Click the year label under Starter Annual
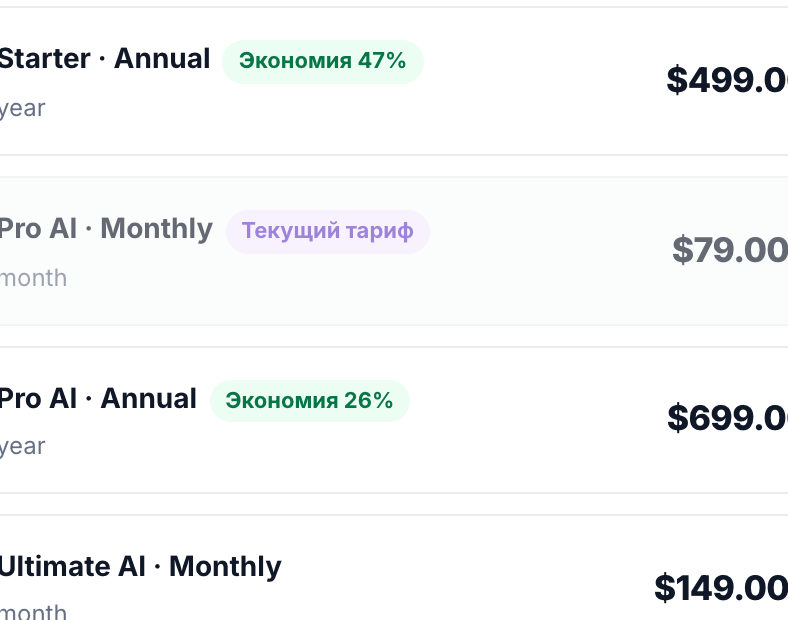The height and width of the screenshot is (620, 788). tap(23, 109)
